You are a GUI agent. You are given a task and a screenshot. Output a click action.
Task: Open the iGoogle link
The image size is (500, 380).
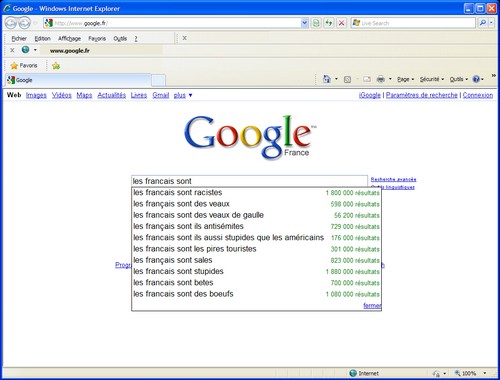[370, 95]
